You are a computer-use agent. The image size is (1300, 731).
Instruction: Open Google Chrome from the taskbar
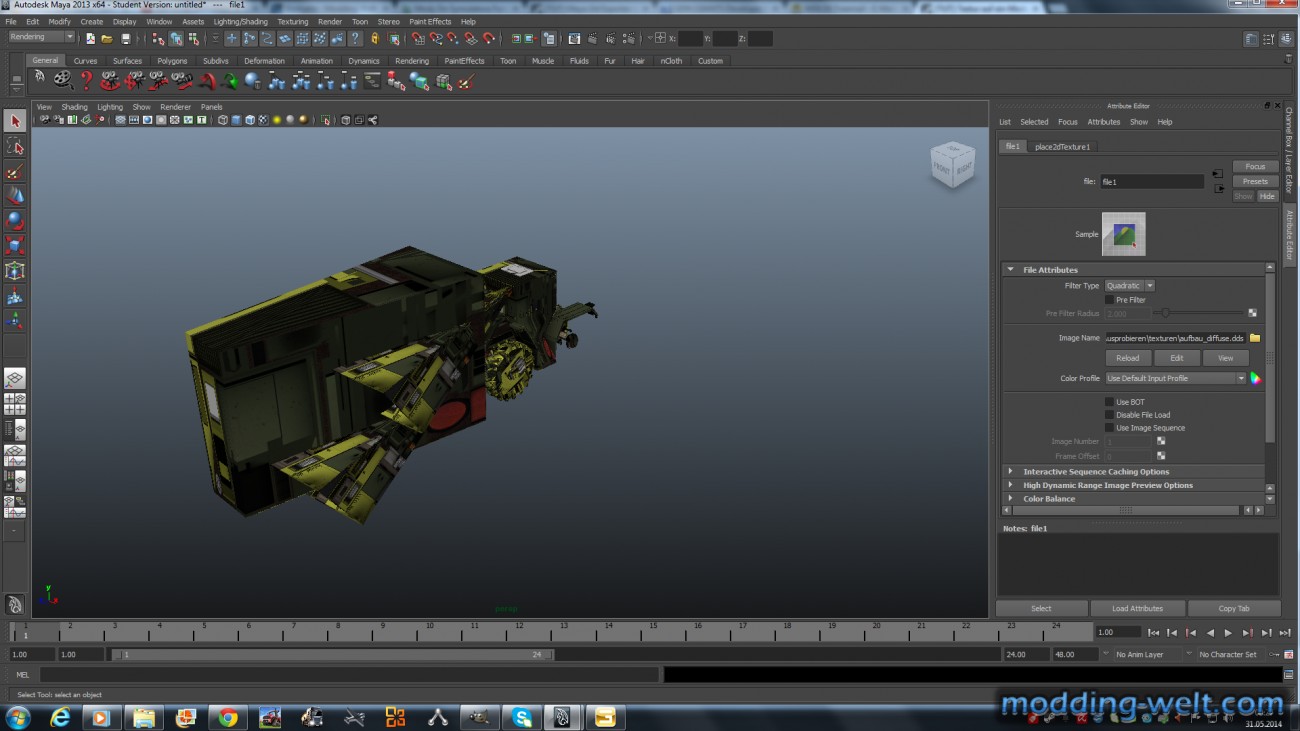pos(228,717)
